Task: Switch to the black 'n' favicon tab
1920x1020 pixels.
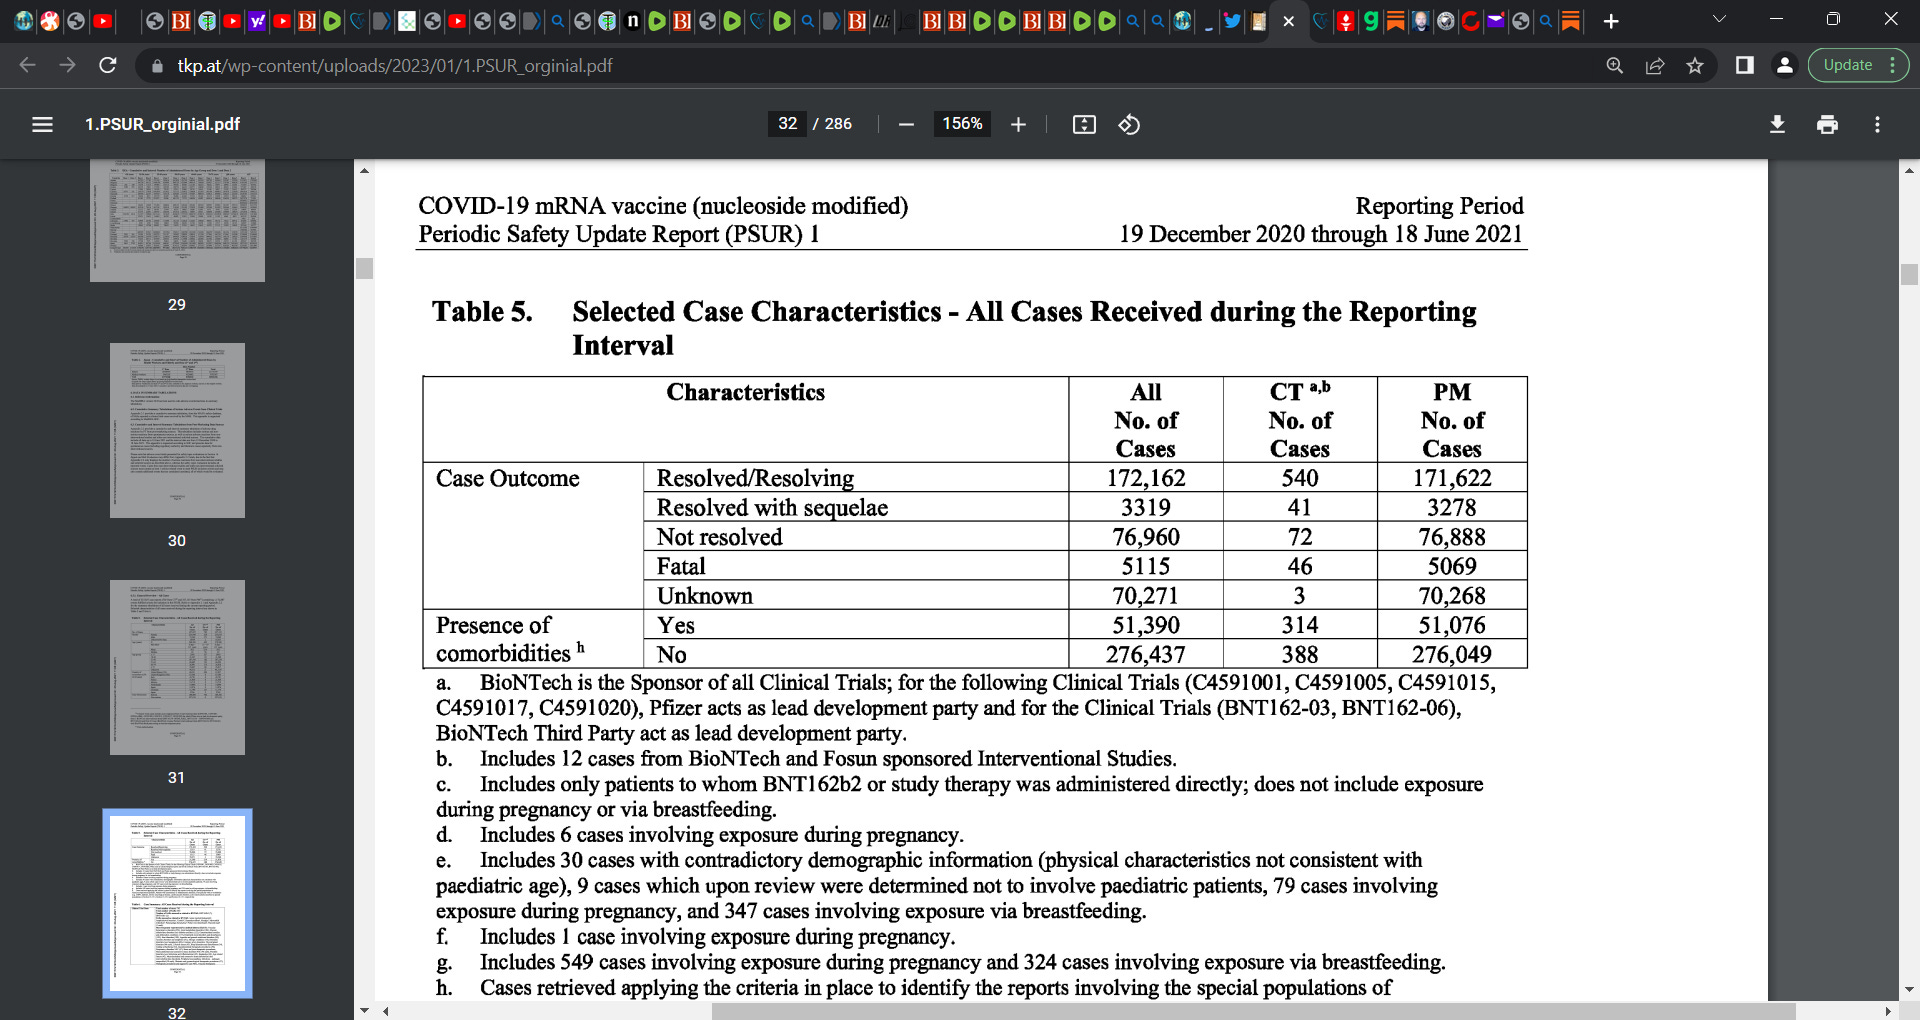Action: click(x=632, y=21)
